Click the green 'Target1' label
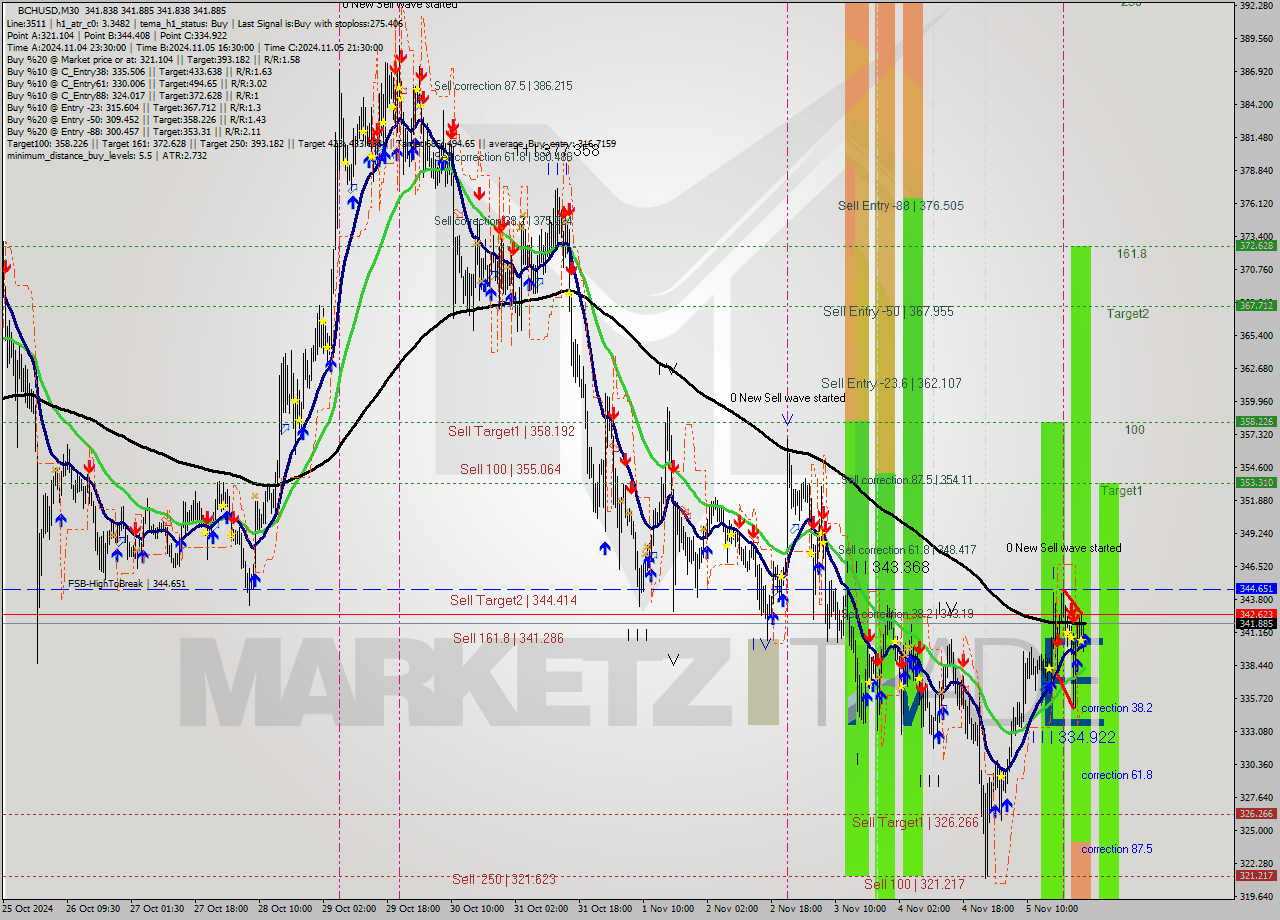The height and width of the screenshot is (920, 1280). pos(1122,491)
